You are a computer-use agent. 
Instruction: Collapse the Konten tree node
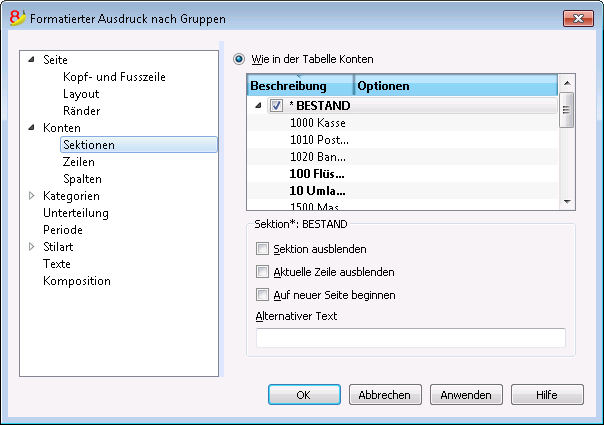[32, 128]
